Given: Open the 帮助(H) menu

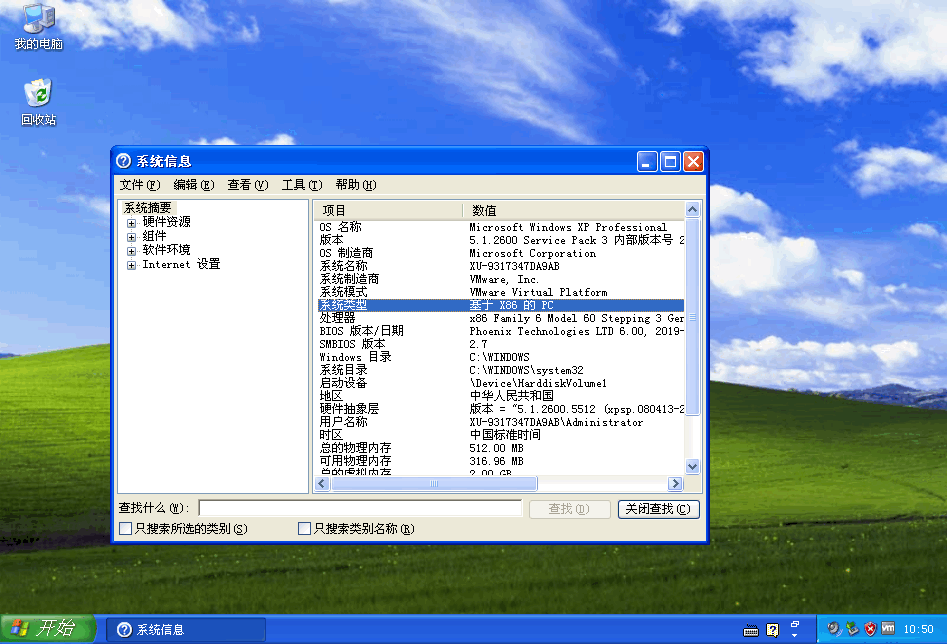Looking at the screenshot, I should click(356, 185).
